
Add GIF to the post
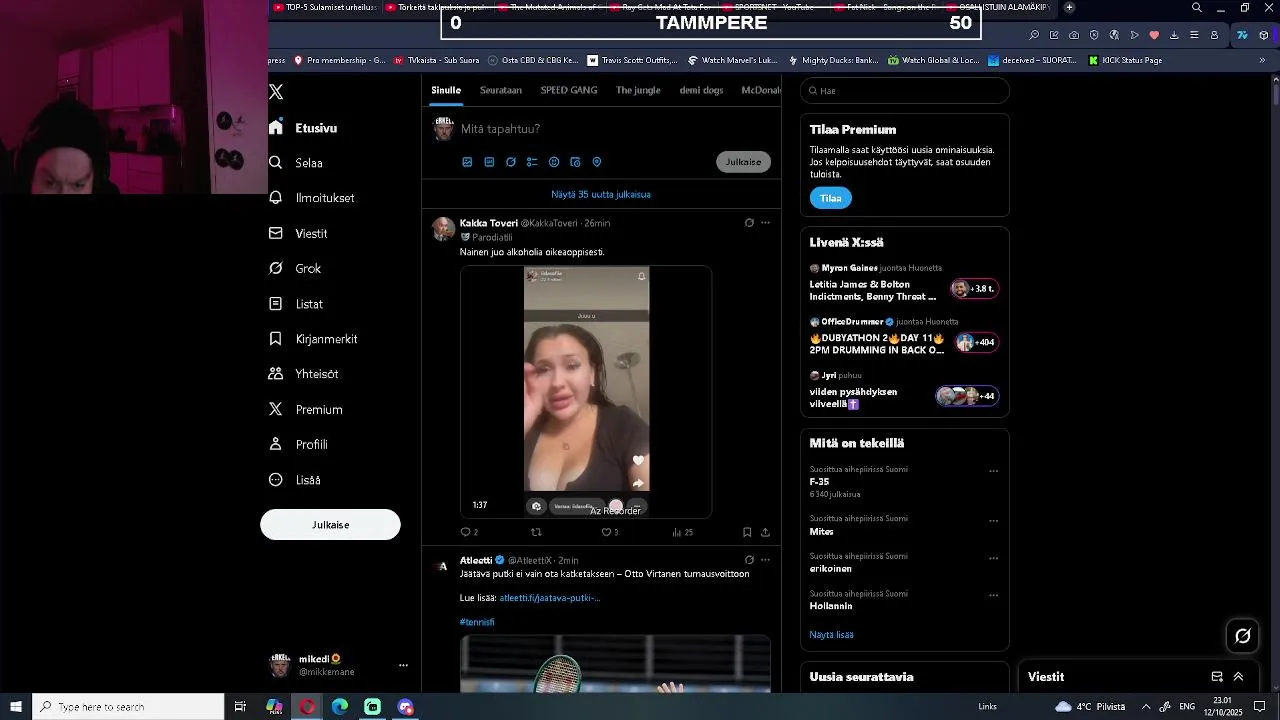(x=489, y=162)
